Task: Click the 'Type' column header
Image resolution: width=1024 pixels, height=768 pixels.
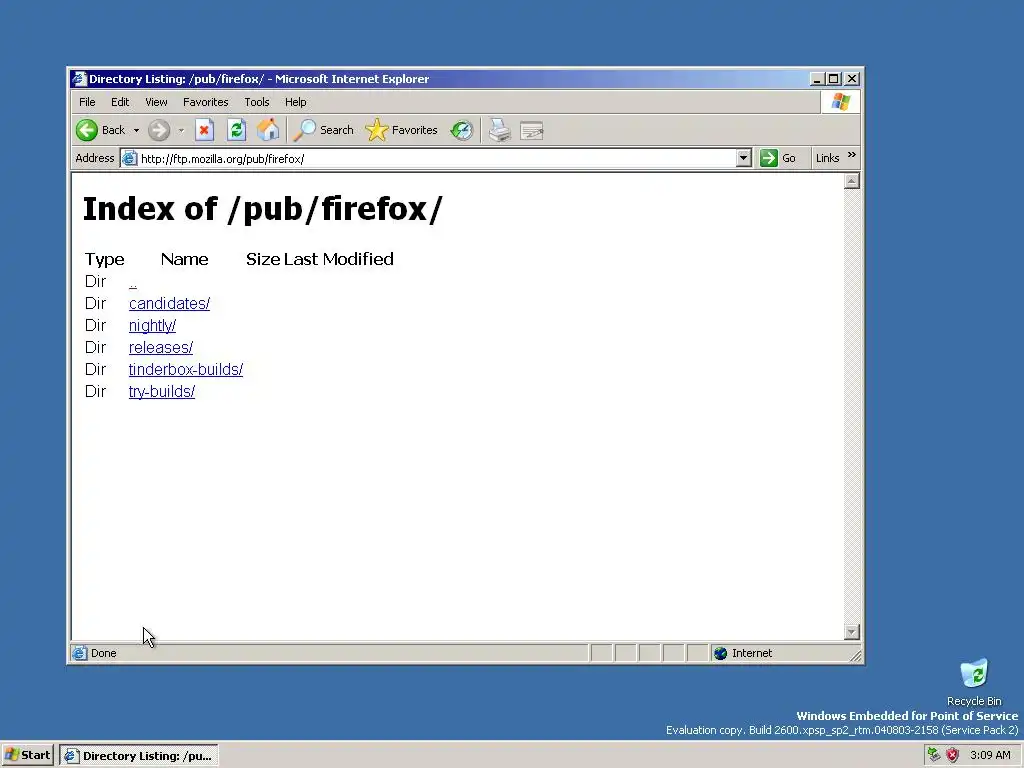Action: pyautogui.click(x=104, y=259)
